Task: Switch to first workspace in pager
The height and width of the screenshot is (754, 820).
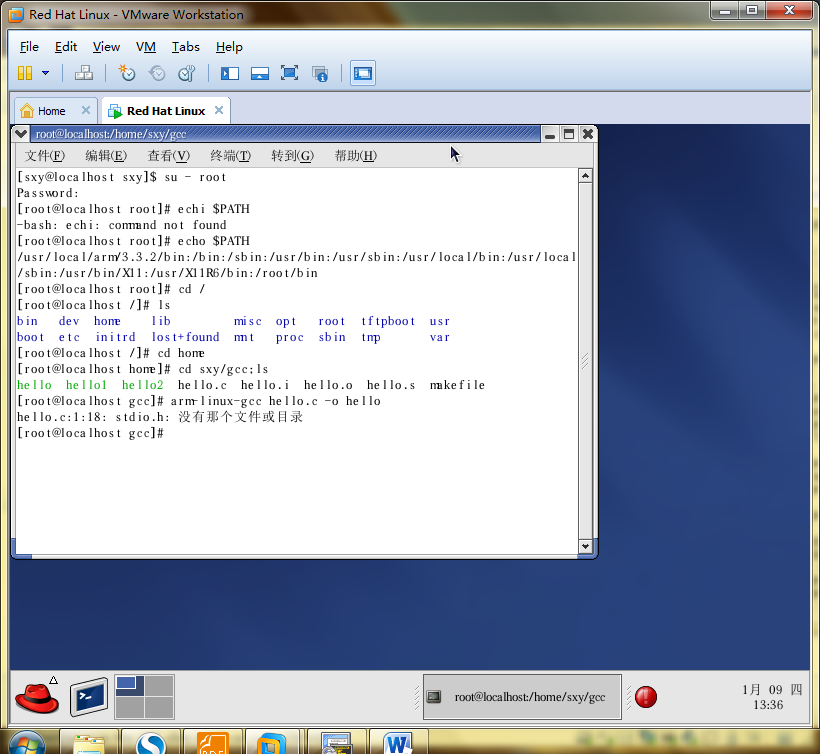Action: click(130, 686)
